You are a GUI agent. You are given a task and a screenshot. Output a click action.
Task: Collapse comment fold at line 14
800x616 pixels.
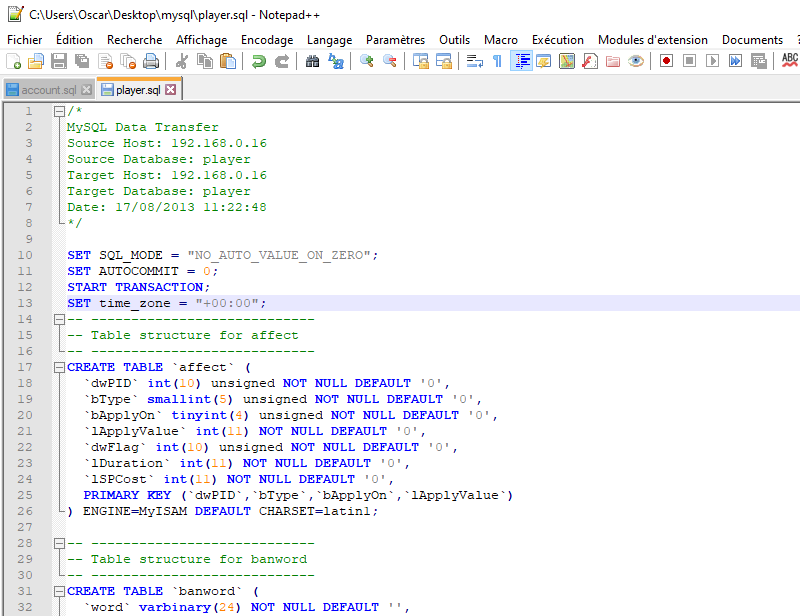coord(59,319)
